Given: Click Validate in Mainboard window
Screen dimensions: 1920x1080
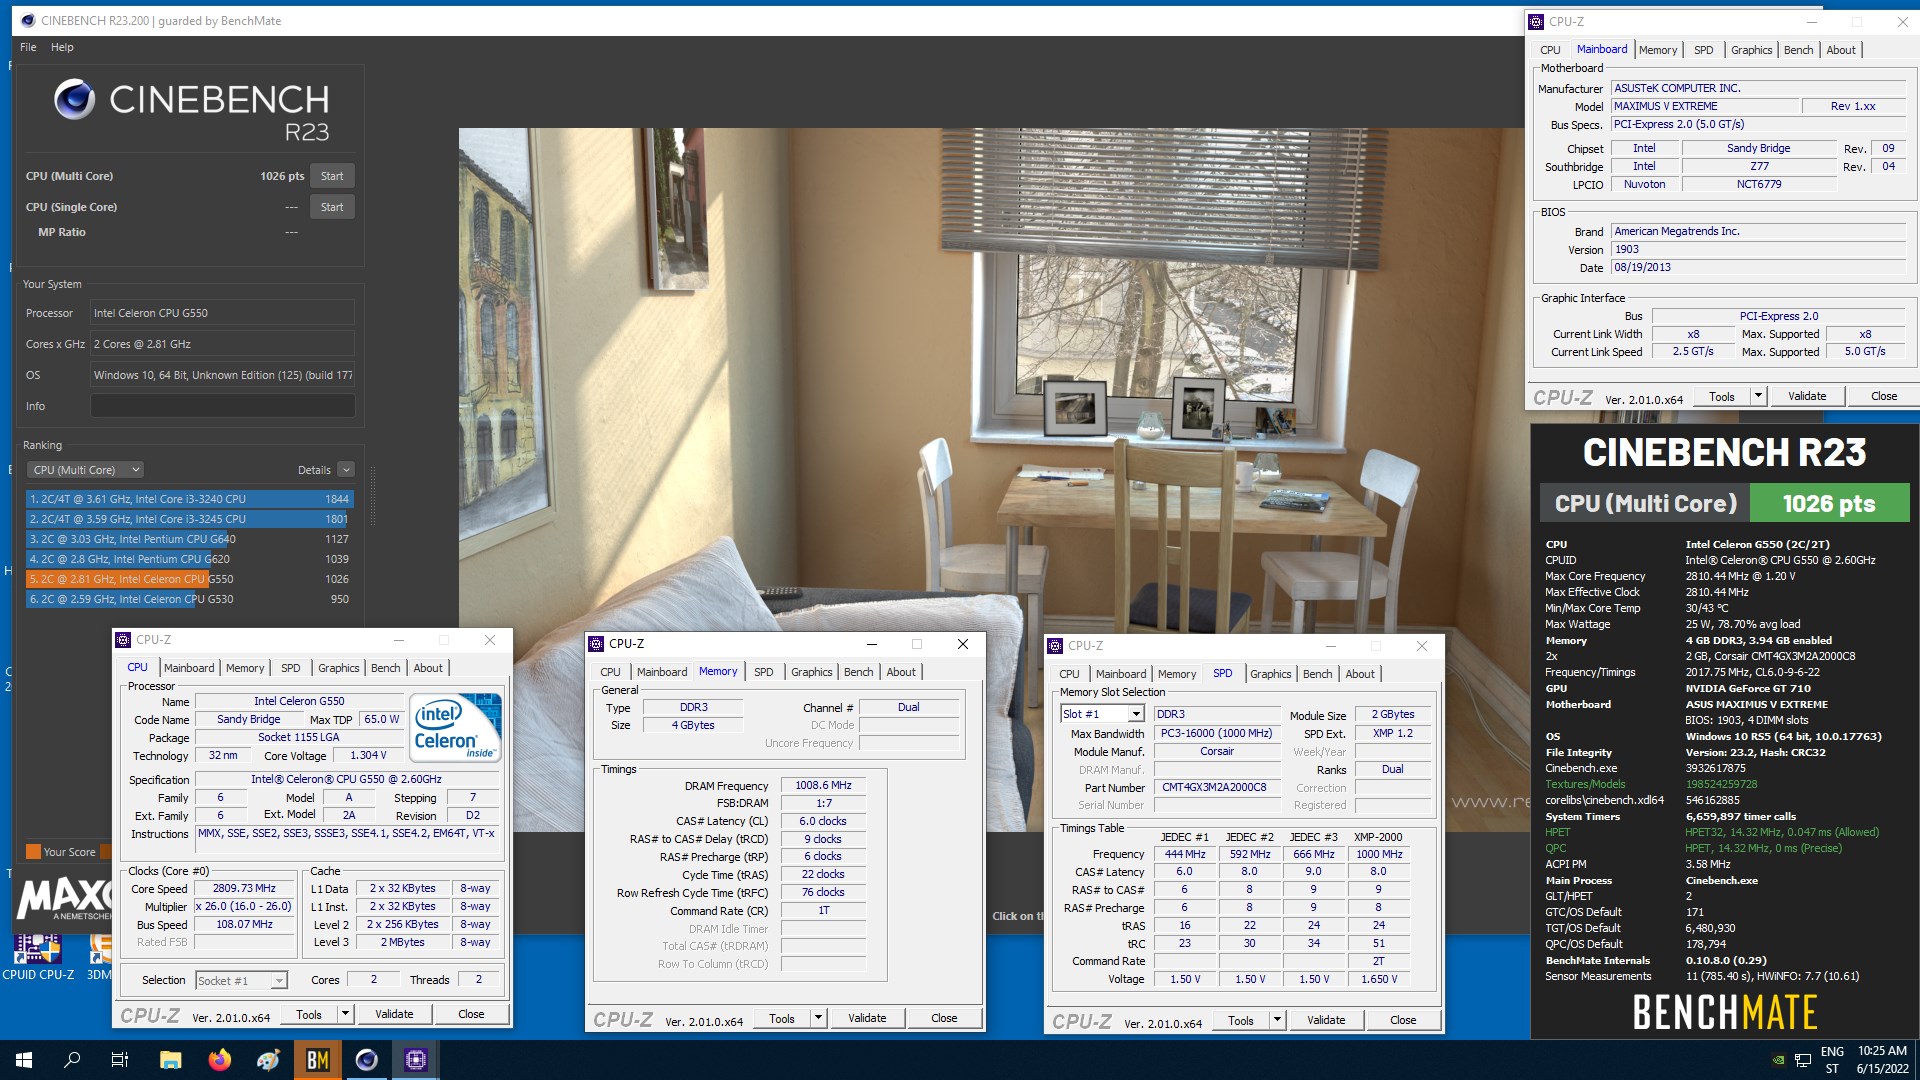Looking at the screenshot, I should point(1806,396).
